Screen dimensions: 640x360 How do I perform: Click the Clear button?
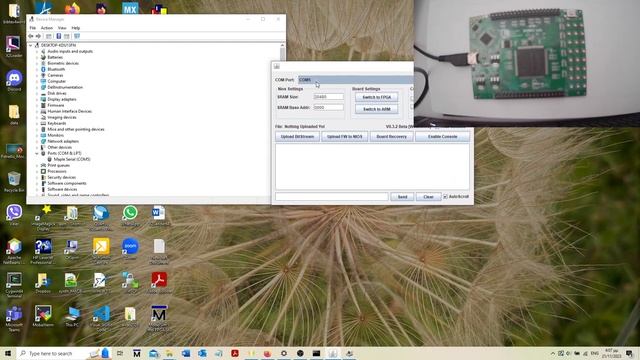[x=428, y=197]
